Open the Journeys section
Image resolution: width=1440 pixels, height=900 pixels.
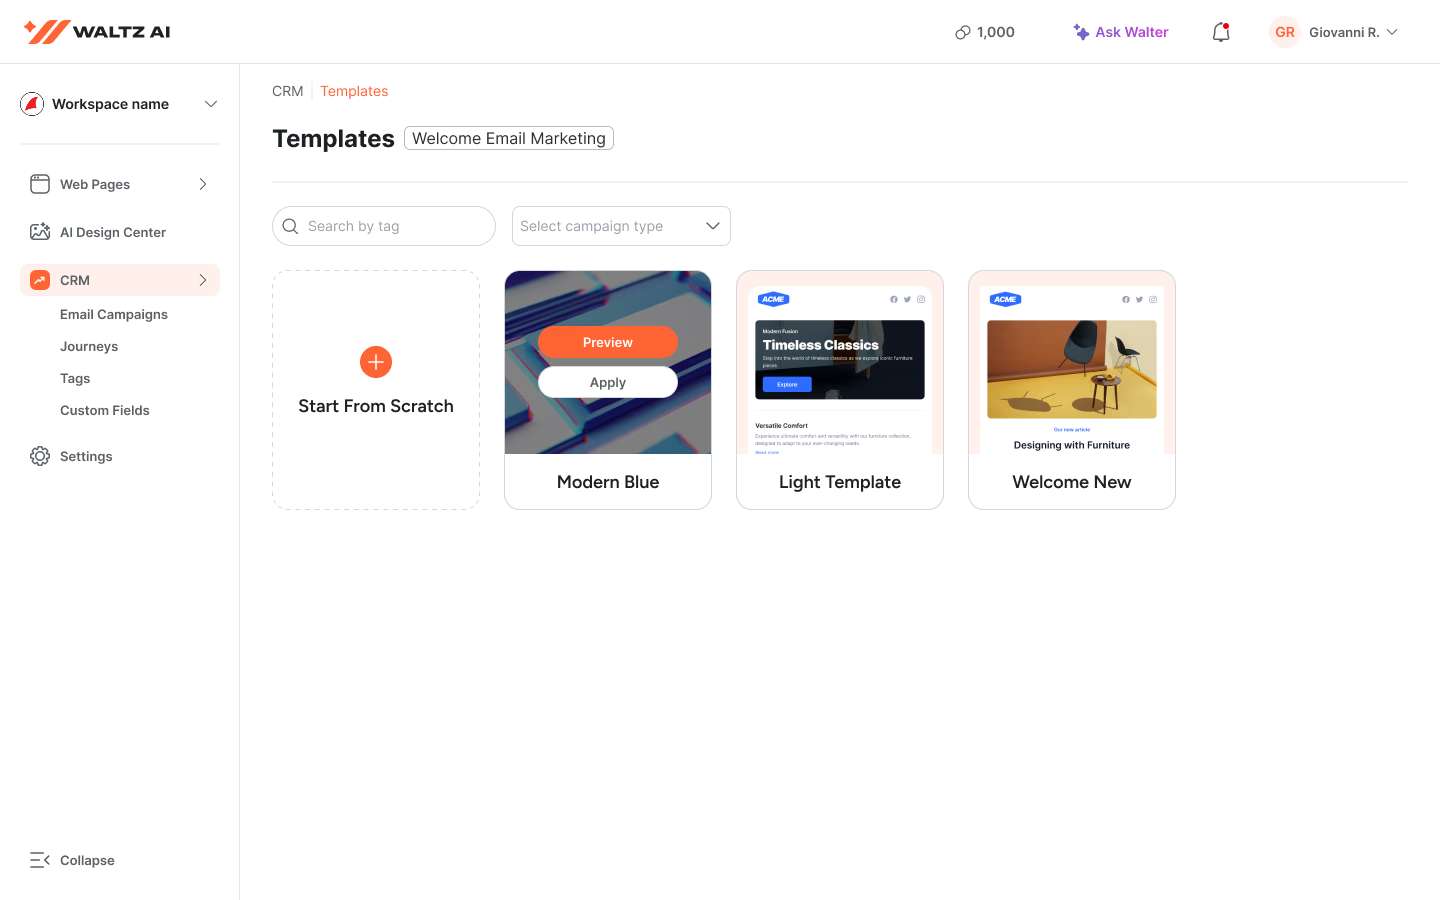pos(89,346)
